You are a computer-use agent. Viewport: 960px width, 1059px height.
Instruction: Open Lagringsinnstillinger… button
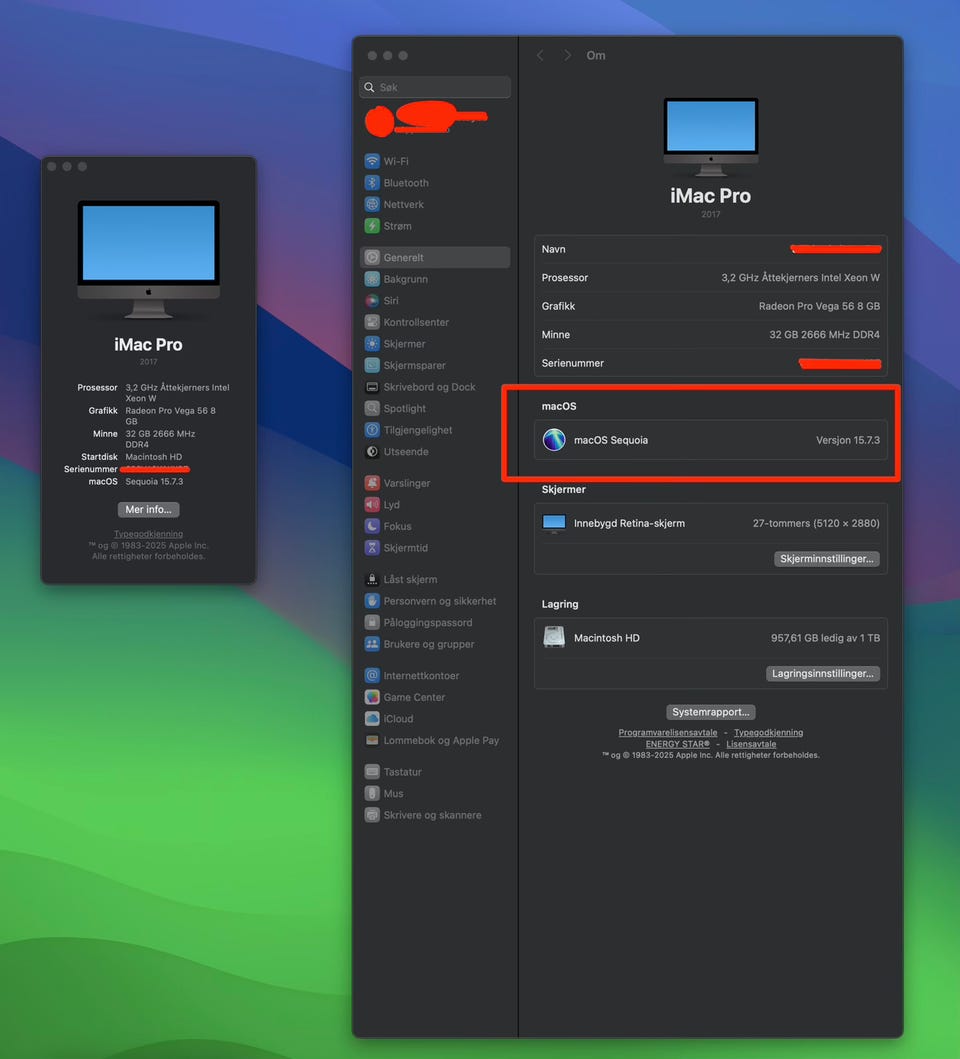click(x=822, y=674)
